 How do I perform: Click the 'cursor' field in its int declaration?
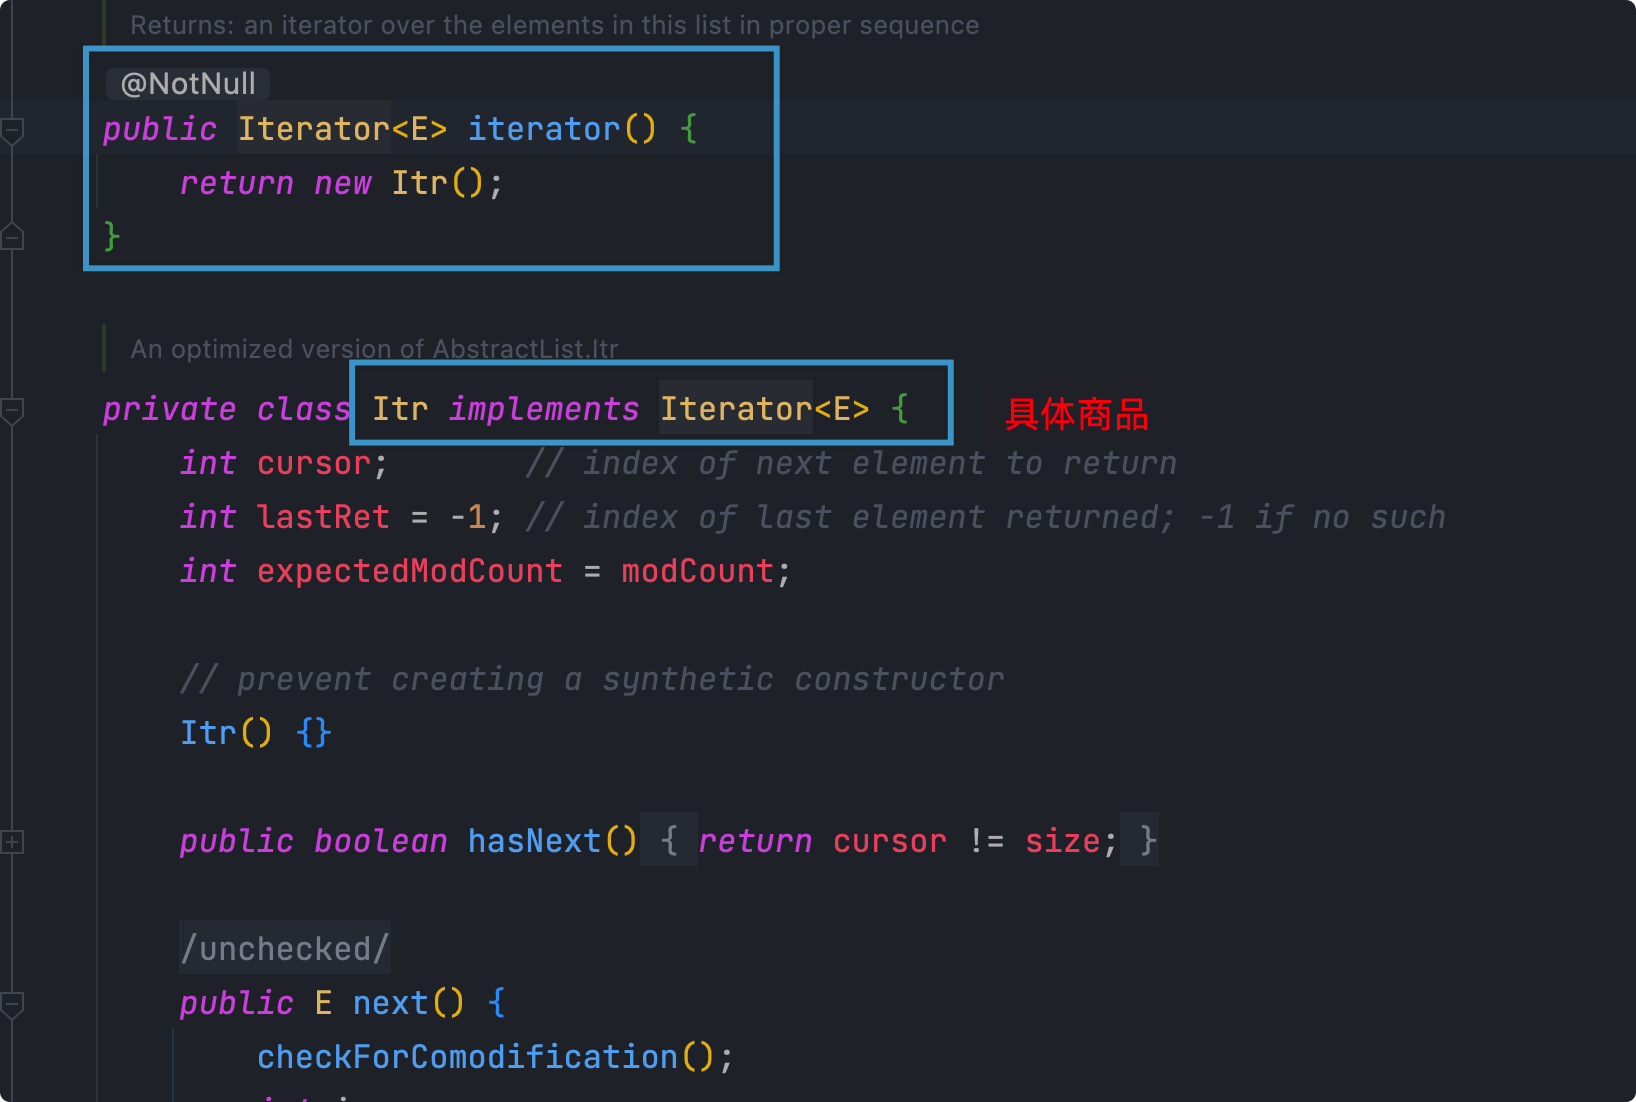point(313,463)
